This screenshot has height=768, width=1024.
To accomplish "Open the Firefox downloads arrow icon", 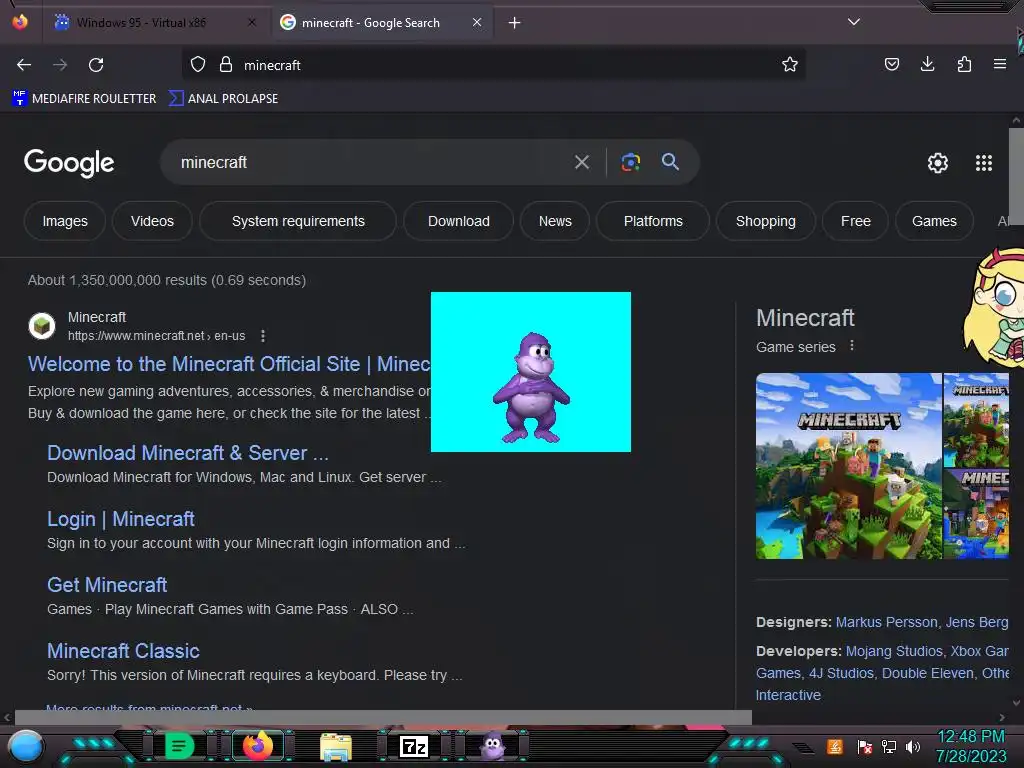I will [x=927, y=64].
